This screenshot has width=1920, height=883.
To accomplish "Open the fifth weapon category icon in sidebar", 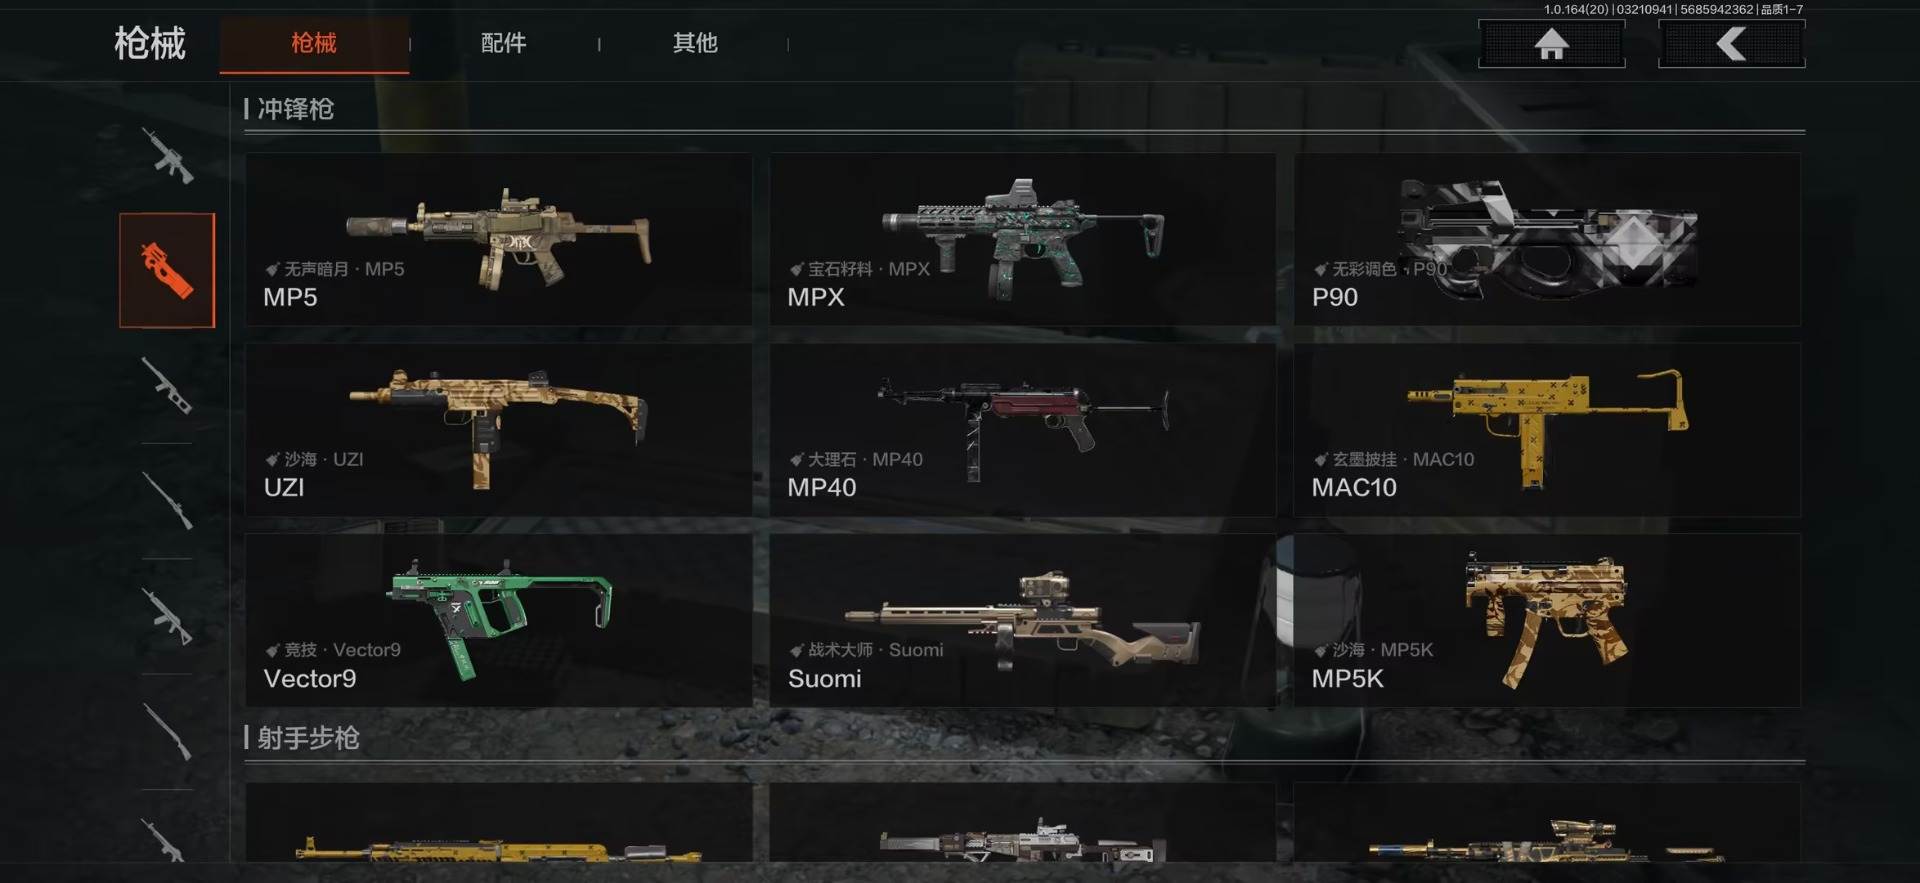I will (x=167, y=615).
